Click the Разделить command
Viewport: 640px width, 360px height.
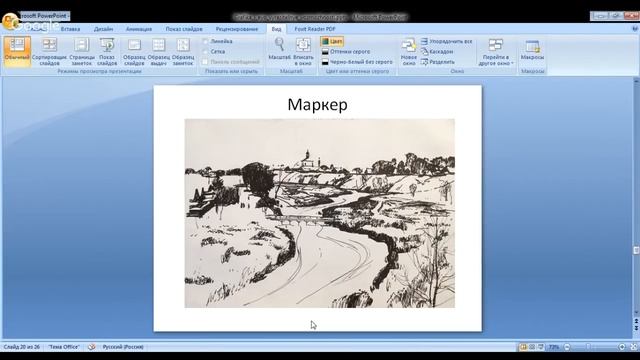pyautogui.click(x=438, y=62)
